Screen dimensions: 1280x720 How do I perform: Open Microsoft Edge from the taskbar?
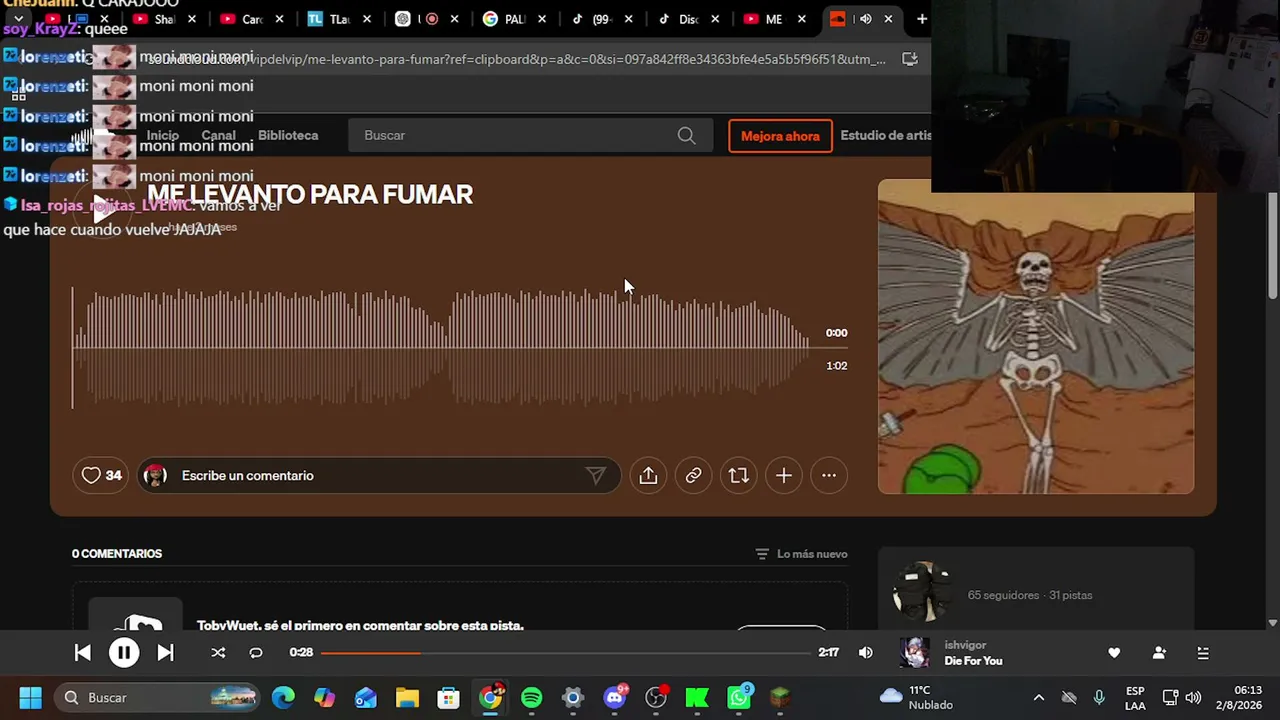(284, 698)
